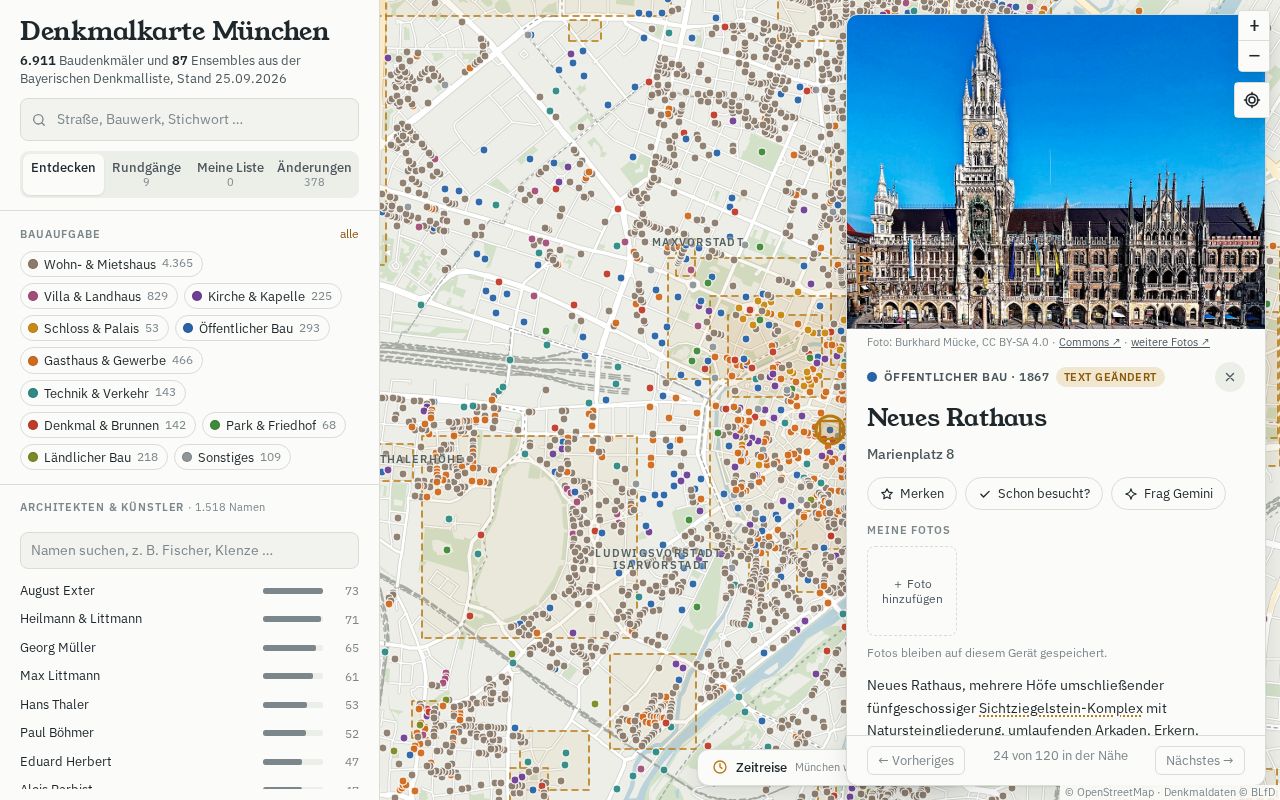The width and height of the screenshot is (1280, 800).
Task: Zoom in the map with plus button
Action: pos(1254,26)
